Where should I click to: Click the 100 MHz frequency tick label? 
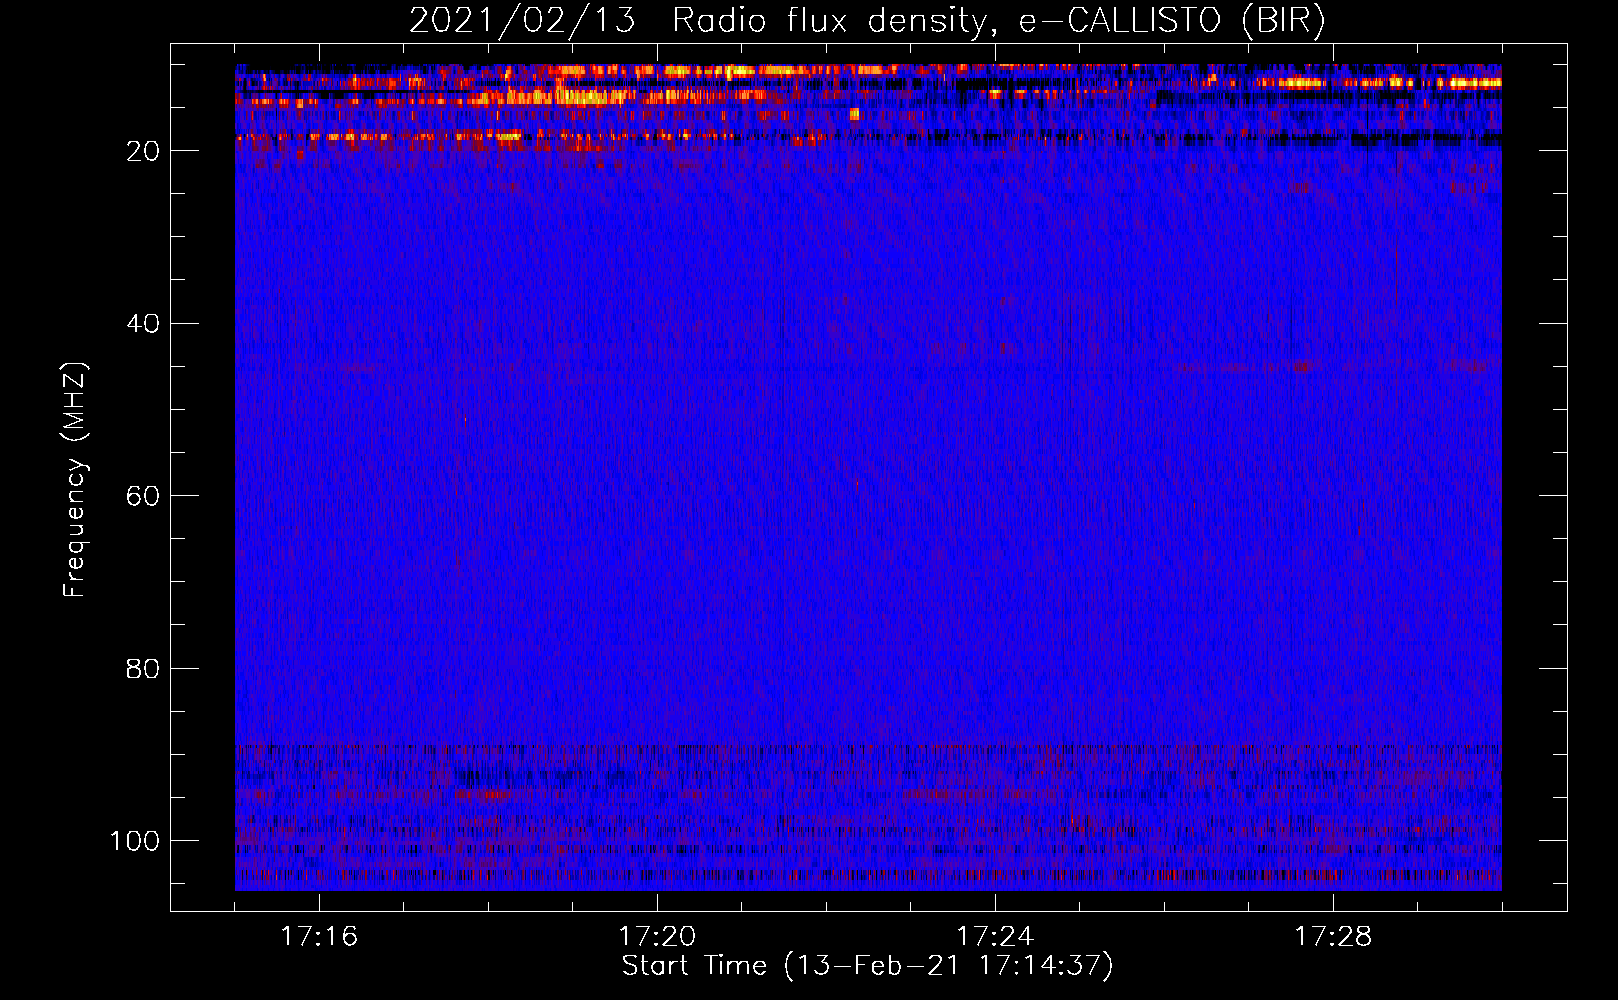coord(134,840)
